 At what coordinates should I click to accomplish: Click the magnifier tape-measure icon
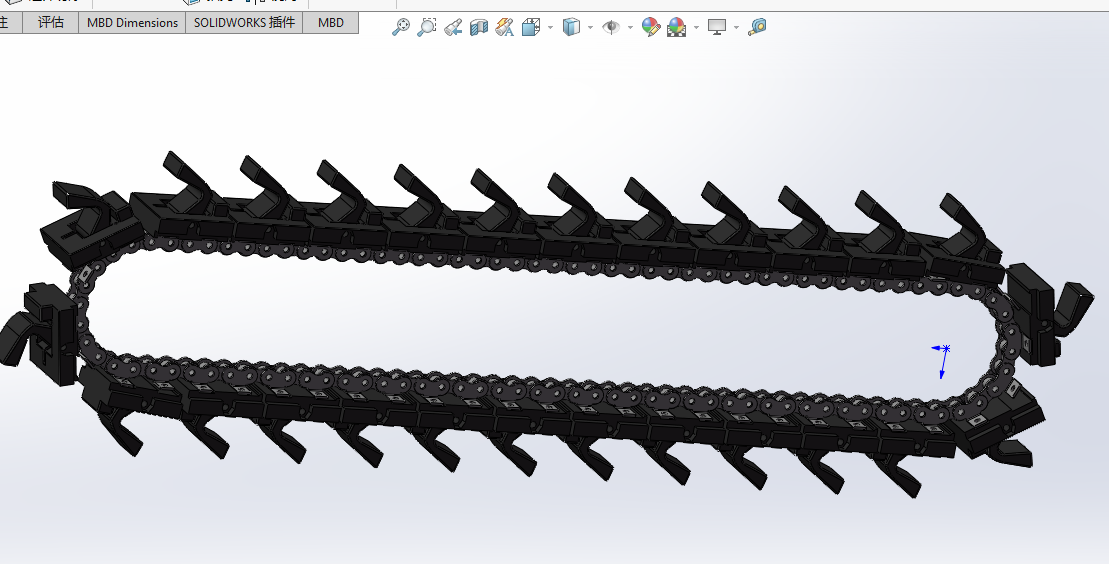click(757, 28)
